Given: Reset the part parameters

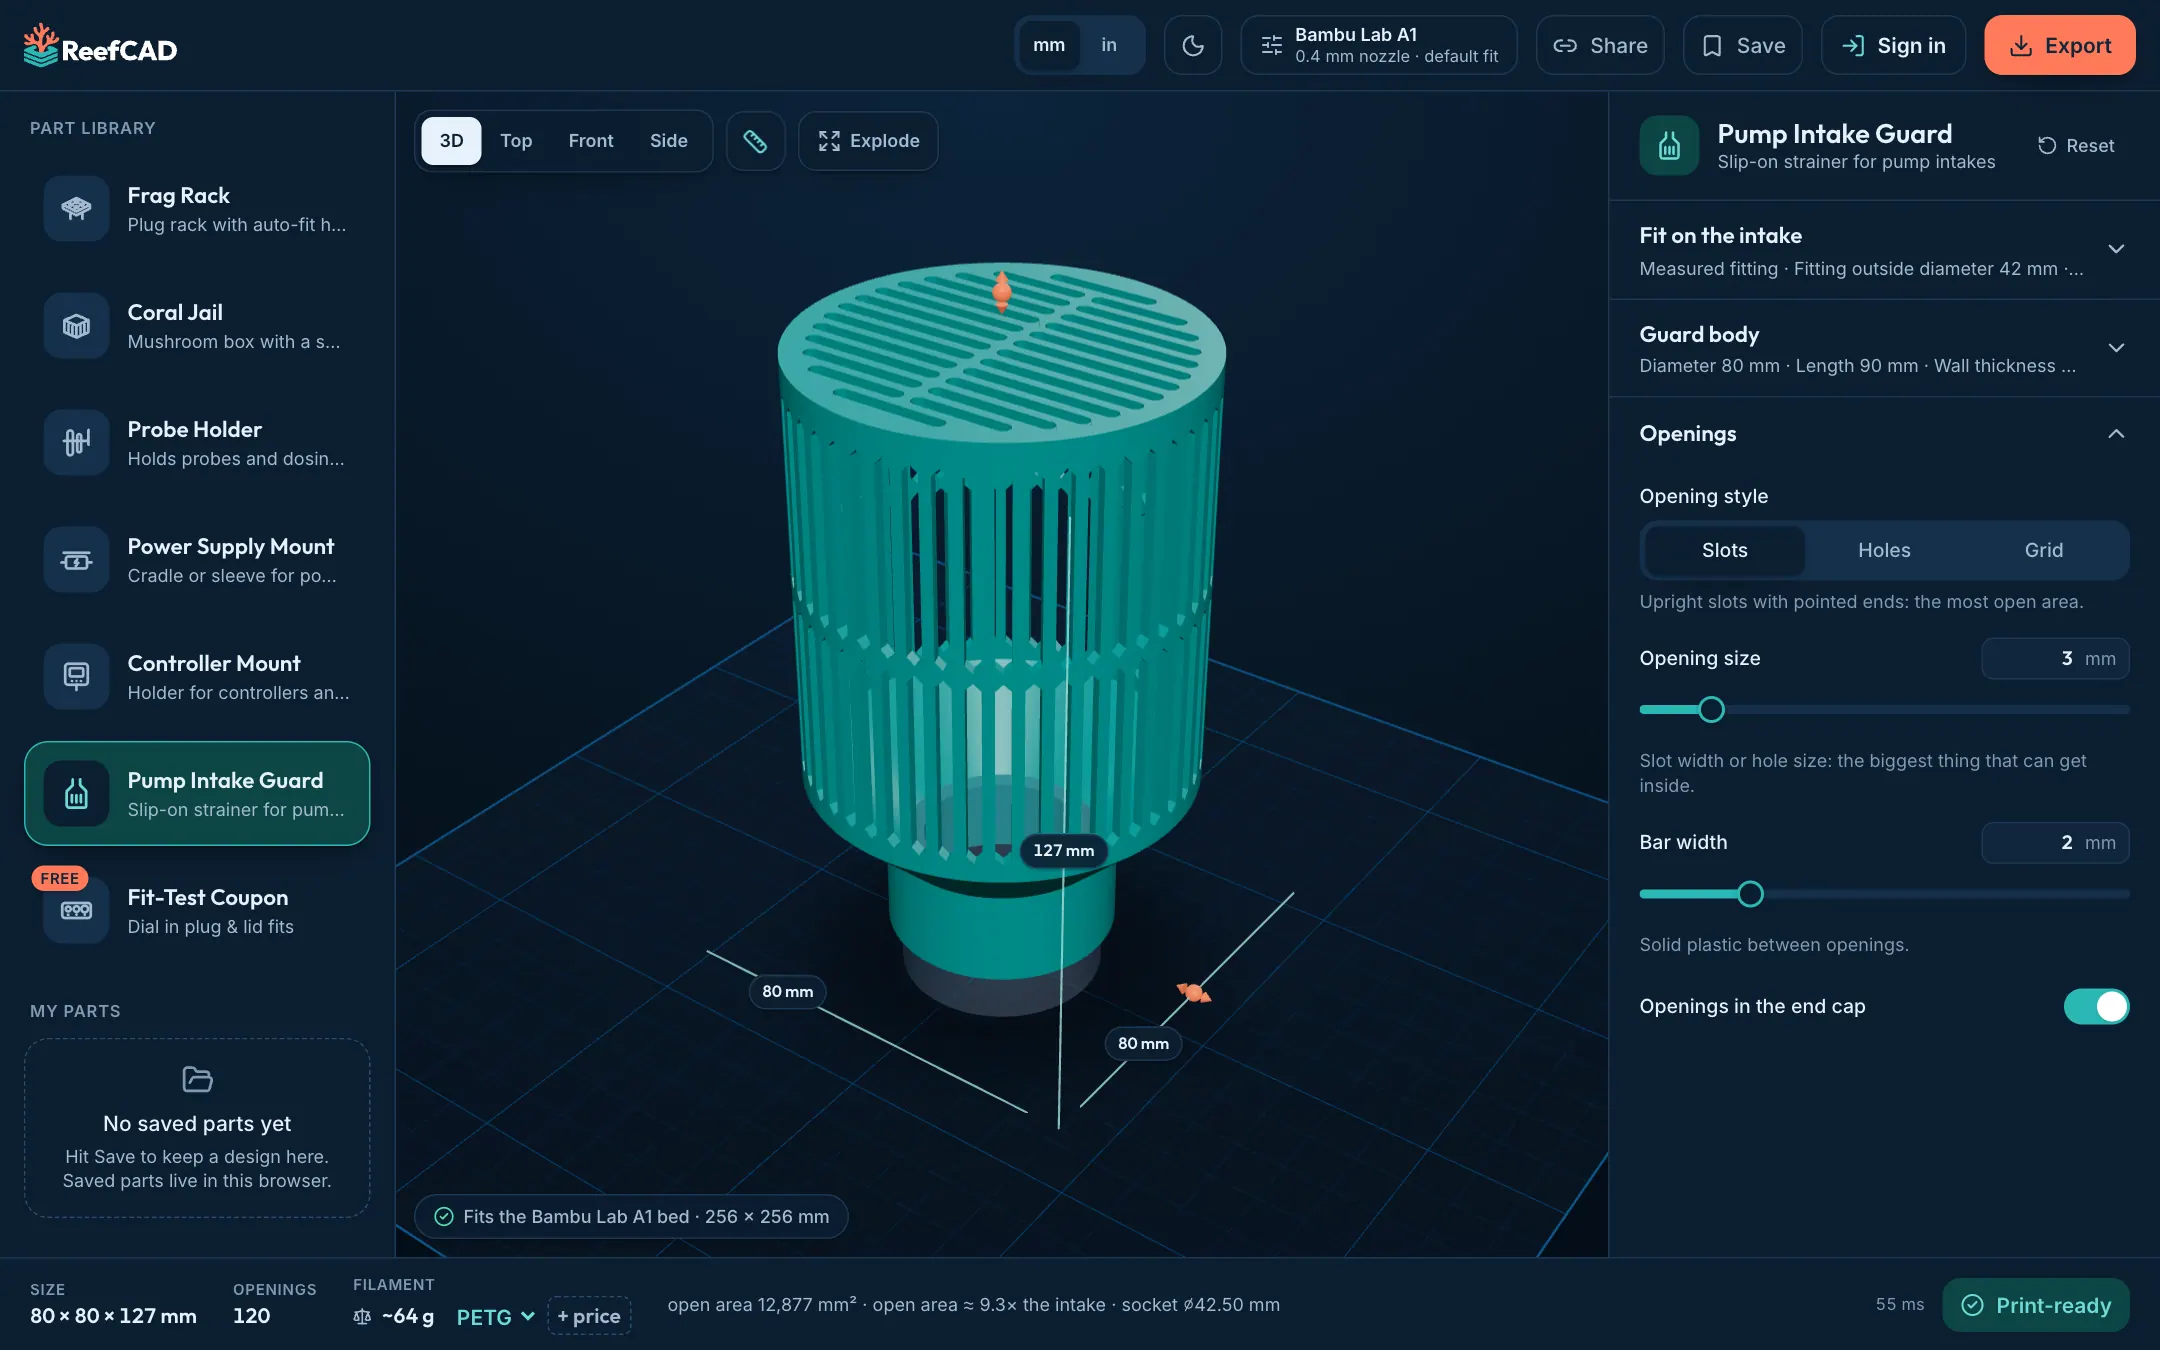Looking at the screenshot, I should [x=2076, y=146].
